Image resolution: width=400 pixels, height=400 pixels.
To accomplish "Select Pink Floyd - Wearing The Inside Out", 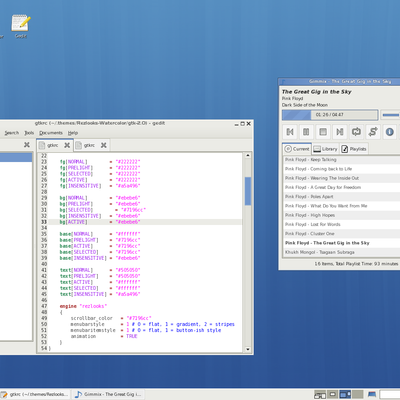I will (x=342, y=178).
